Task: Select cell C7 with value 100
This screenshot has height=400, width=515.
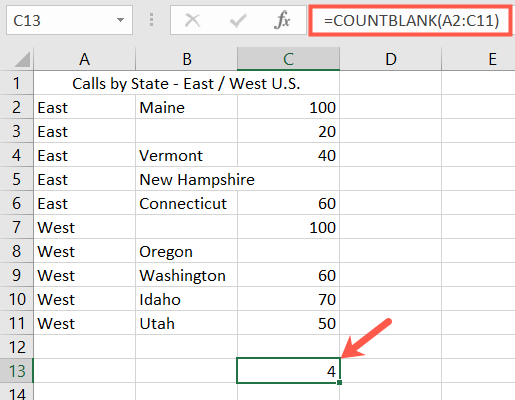Action: pos(288,227)
